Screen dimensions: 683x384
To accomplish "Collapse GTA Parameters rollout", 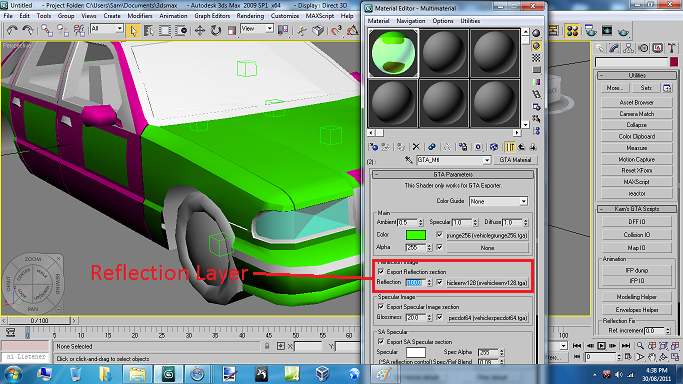I will coord(453,174).
